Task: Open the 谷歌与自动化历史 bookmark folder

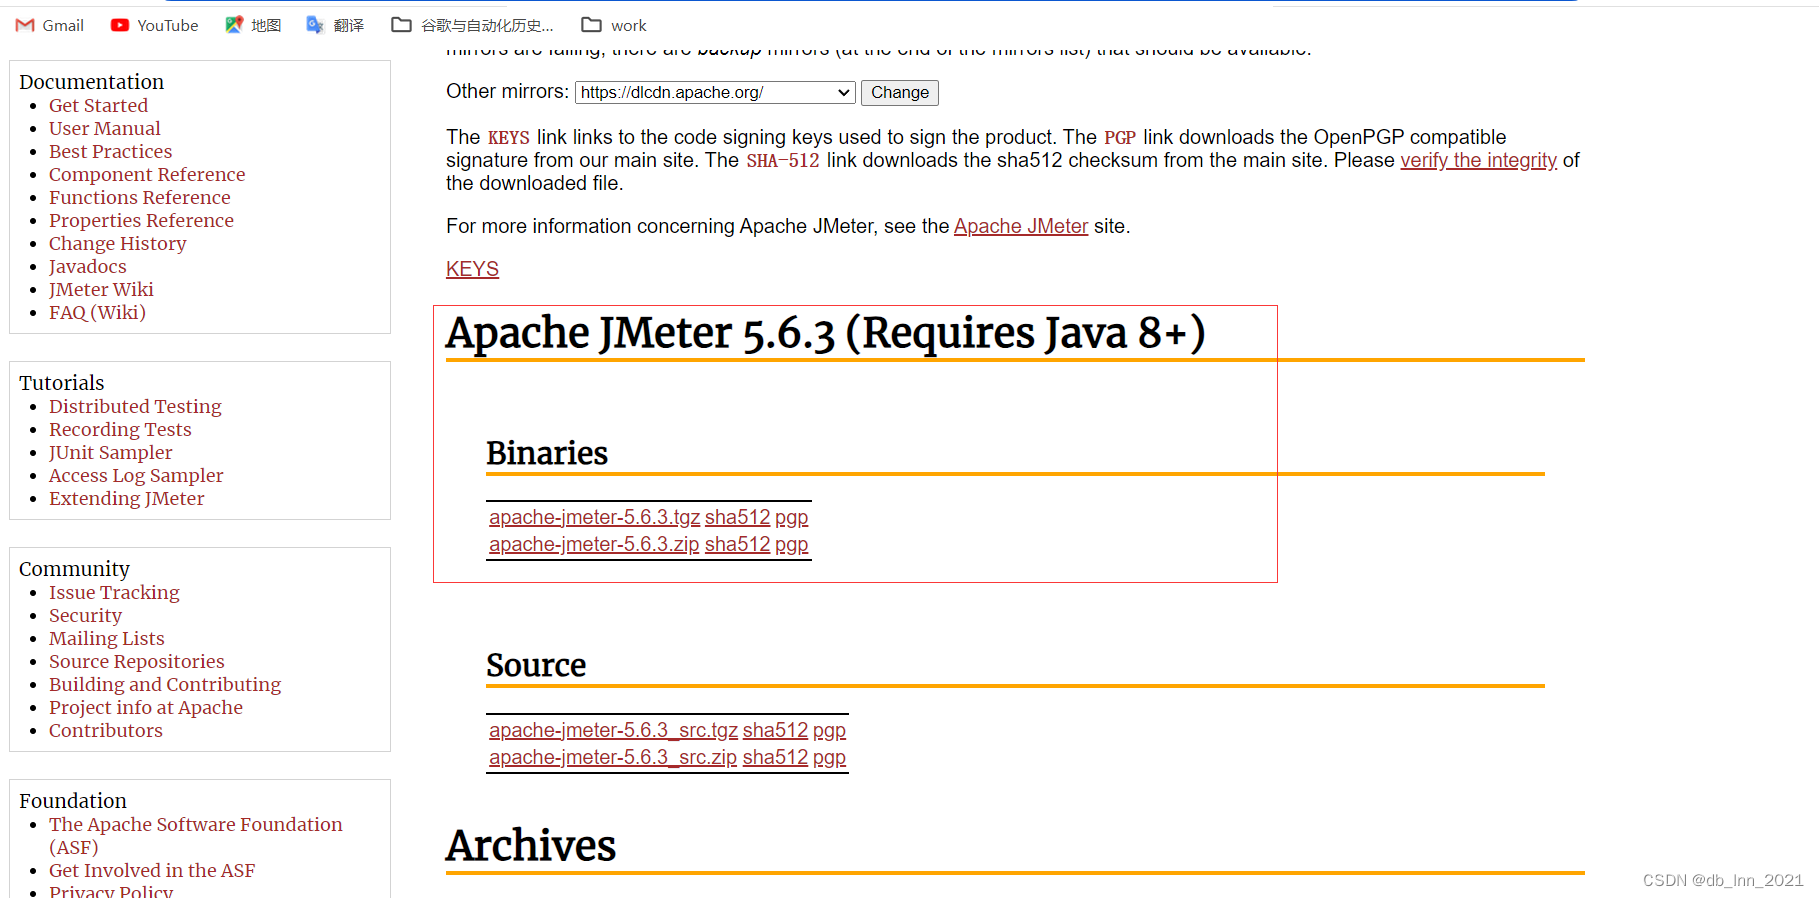Action: (x=472, y=25)
